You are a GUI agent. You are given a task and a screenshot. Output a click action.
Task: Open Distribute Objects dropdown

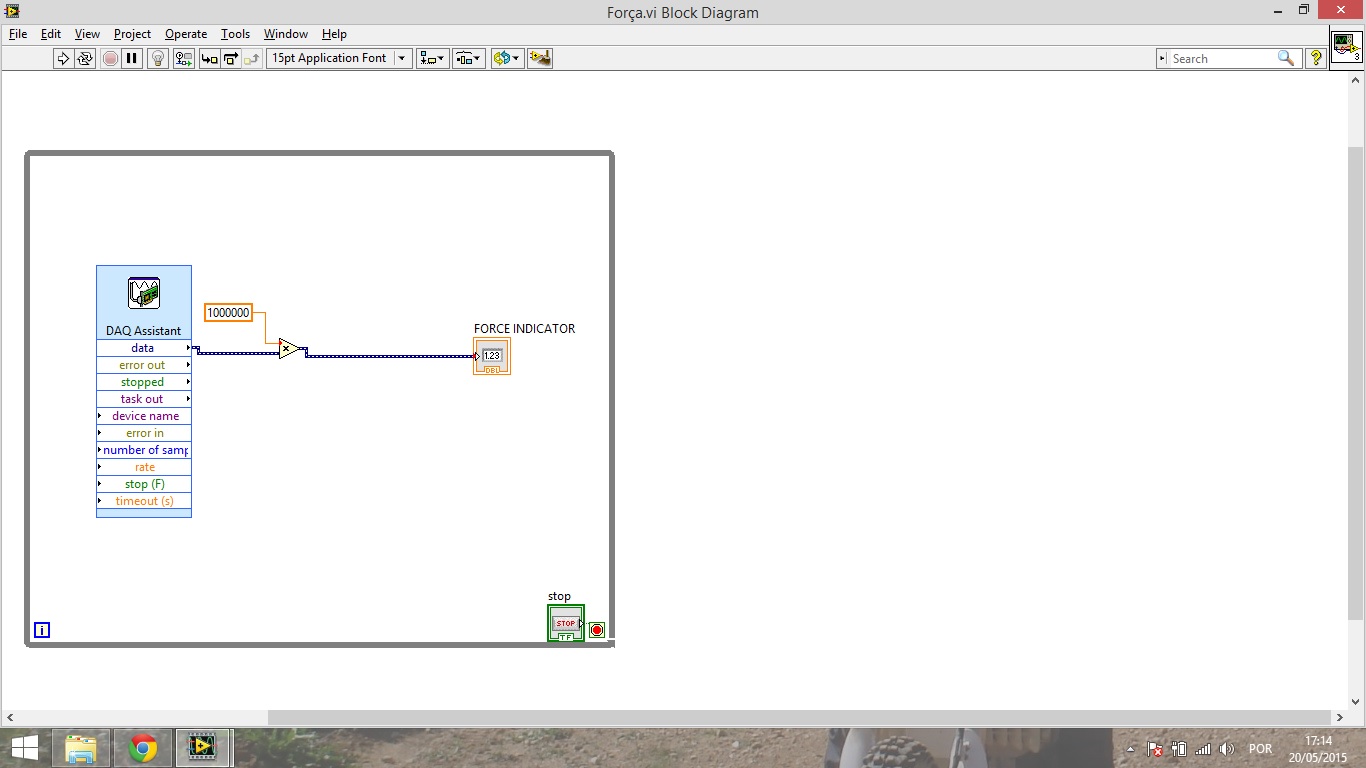tap(469, 58)
